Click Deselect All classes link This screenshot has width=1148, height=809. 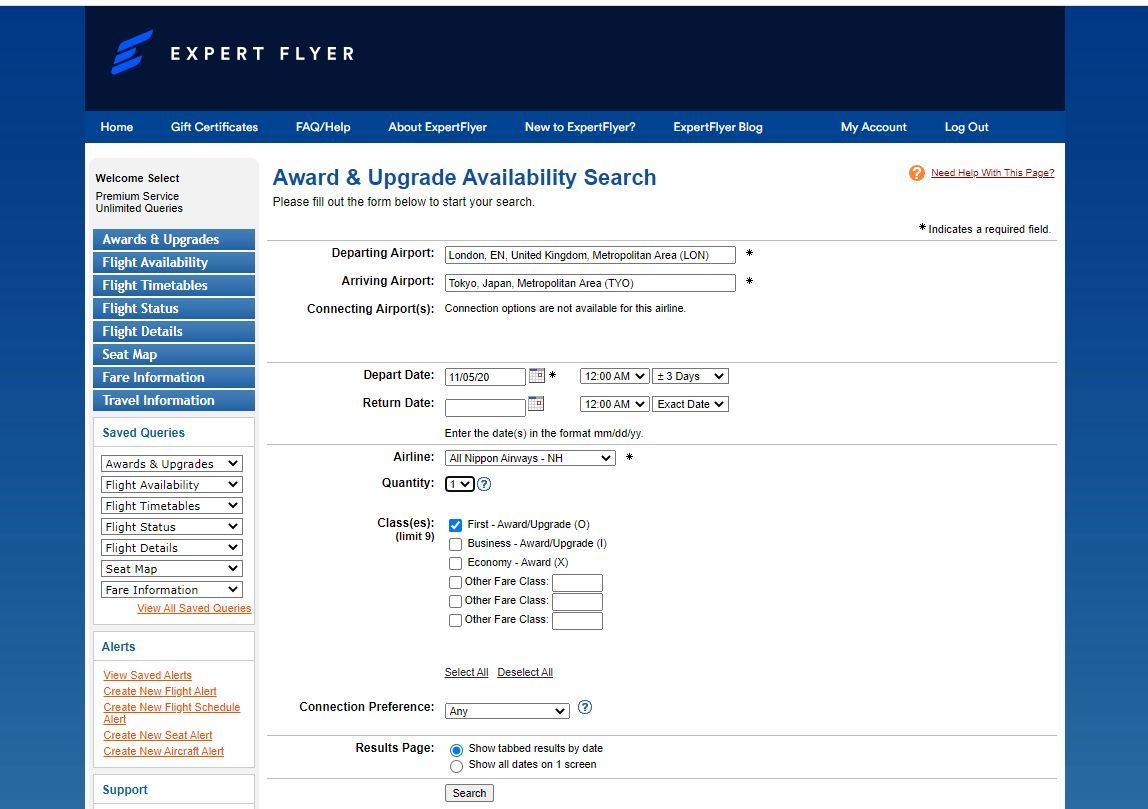(525, 672)
